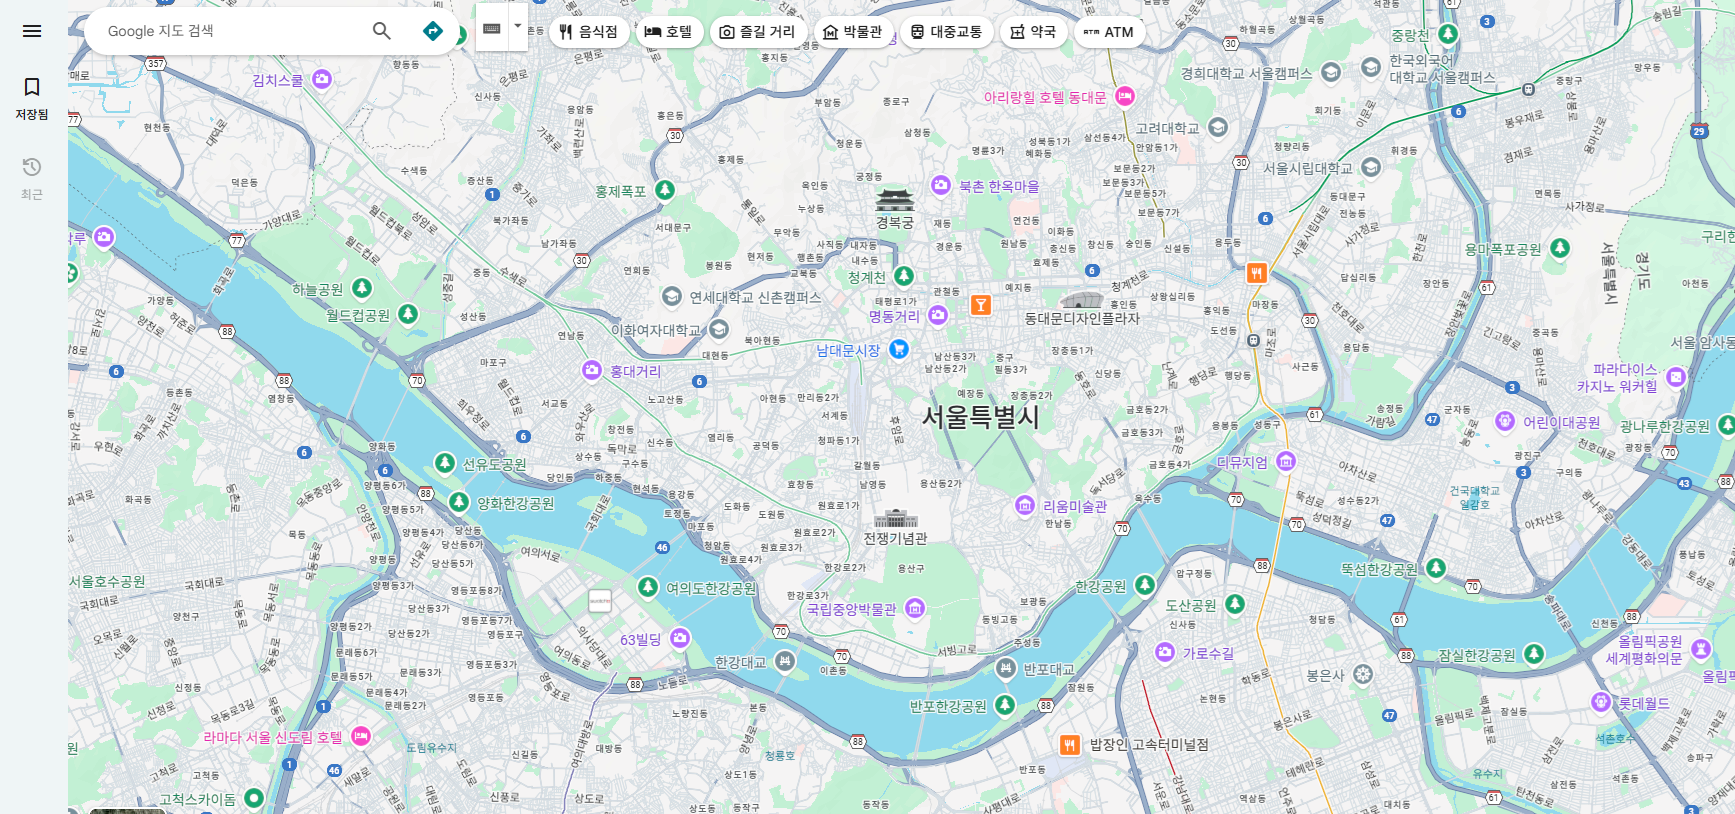This screenshot has width=1735, height=814.
Task: Click the 여의도한강공원 park pin
Action: (648, 587)
